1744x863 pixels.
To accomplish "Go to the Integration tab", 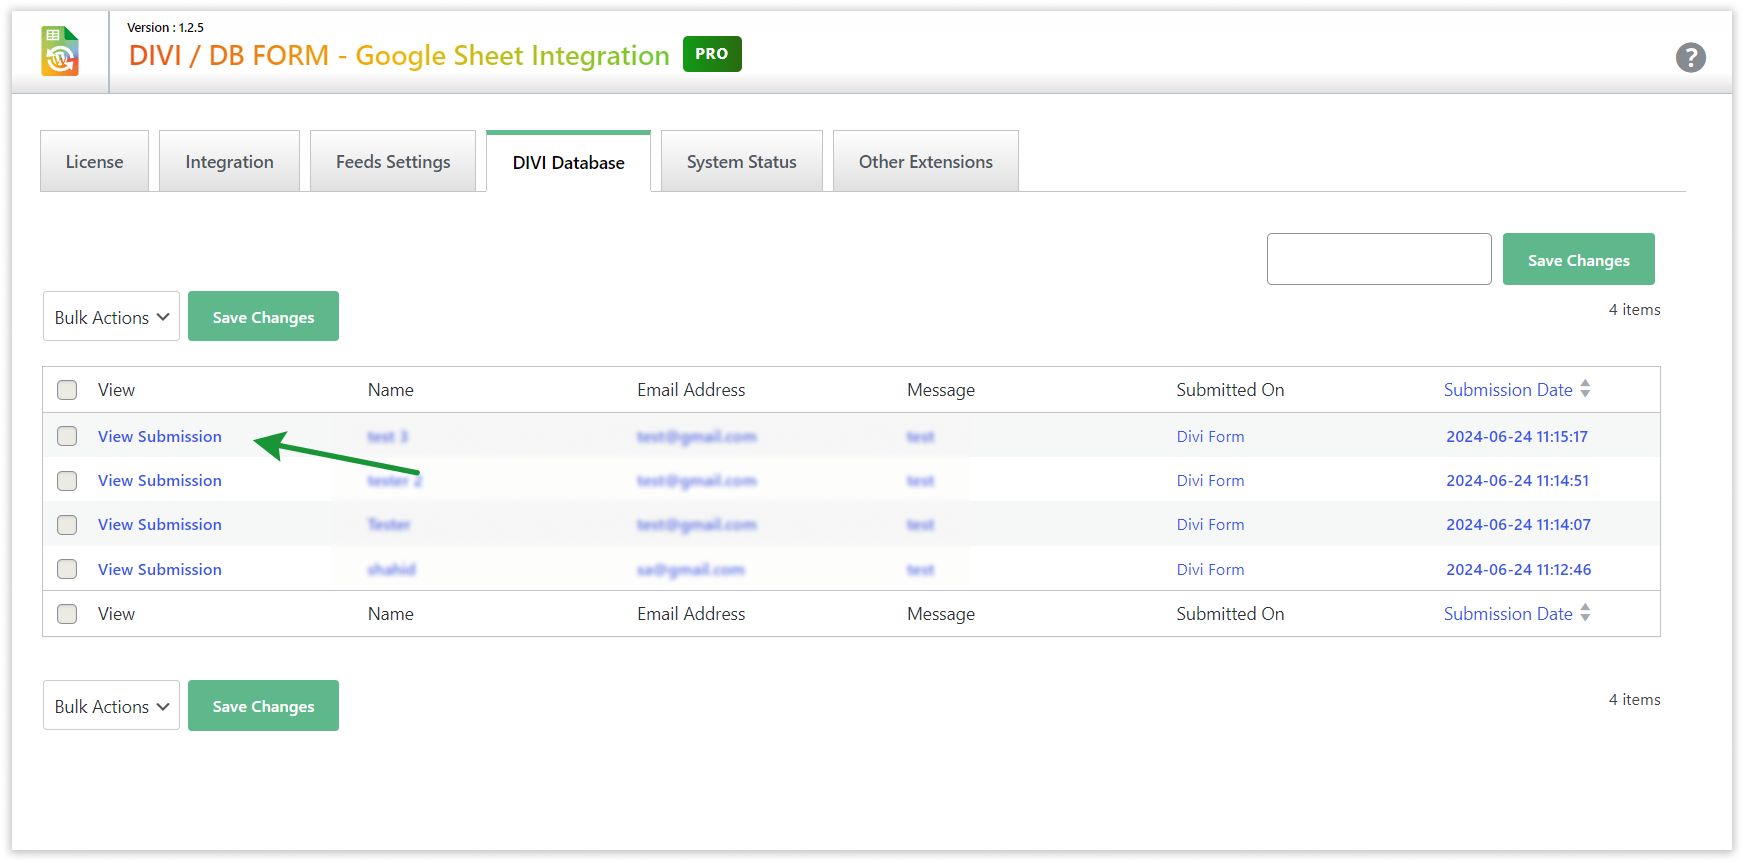I will pos(229,162).
